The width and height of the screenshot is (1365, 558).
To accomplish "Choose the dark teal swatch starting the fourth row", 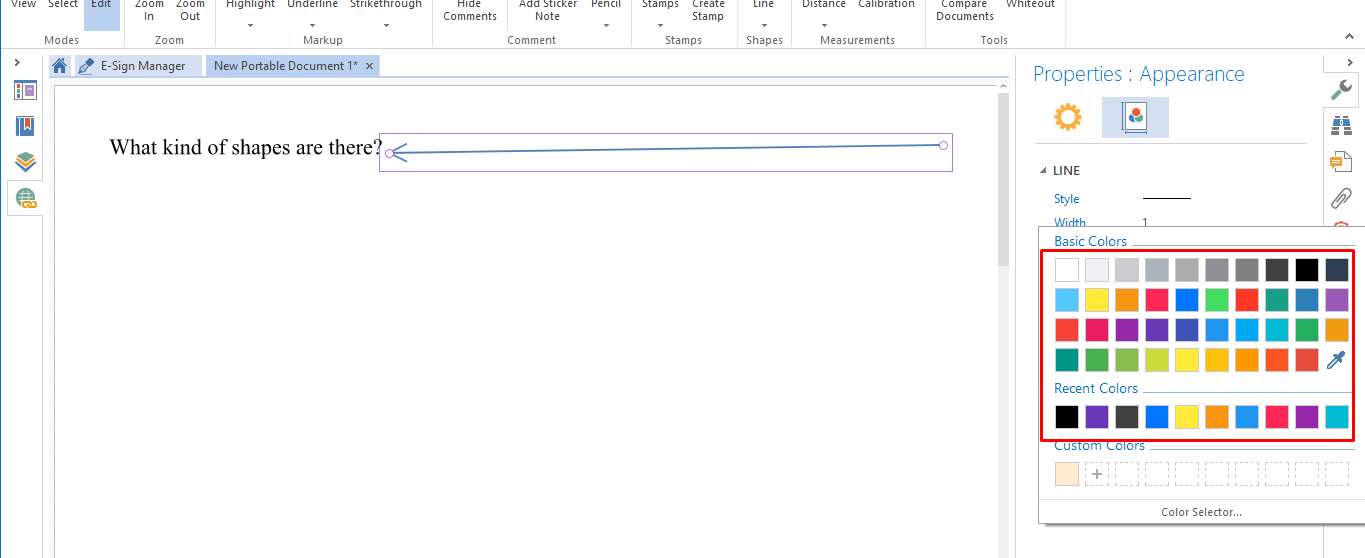I will click(1067, 360).
